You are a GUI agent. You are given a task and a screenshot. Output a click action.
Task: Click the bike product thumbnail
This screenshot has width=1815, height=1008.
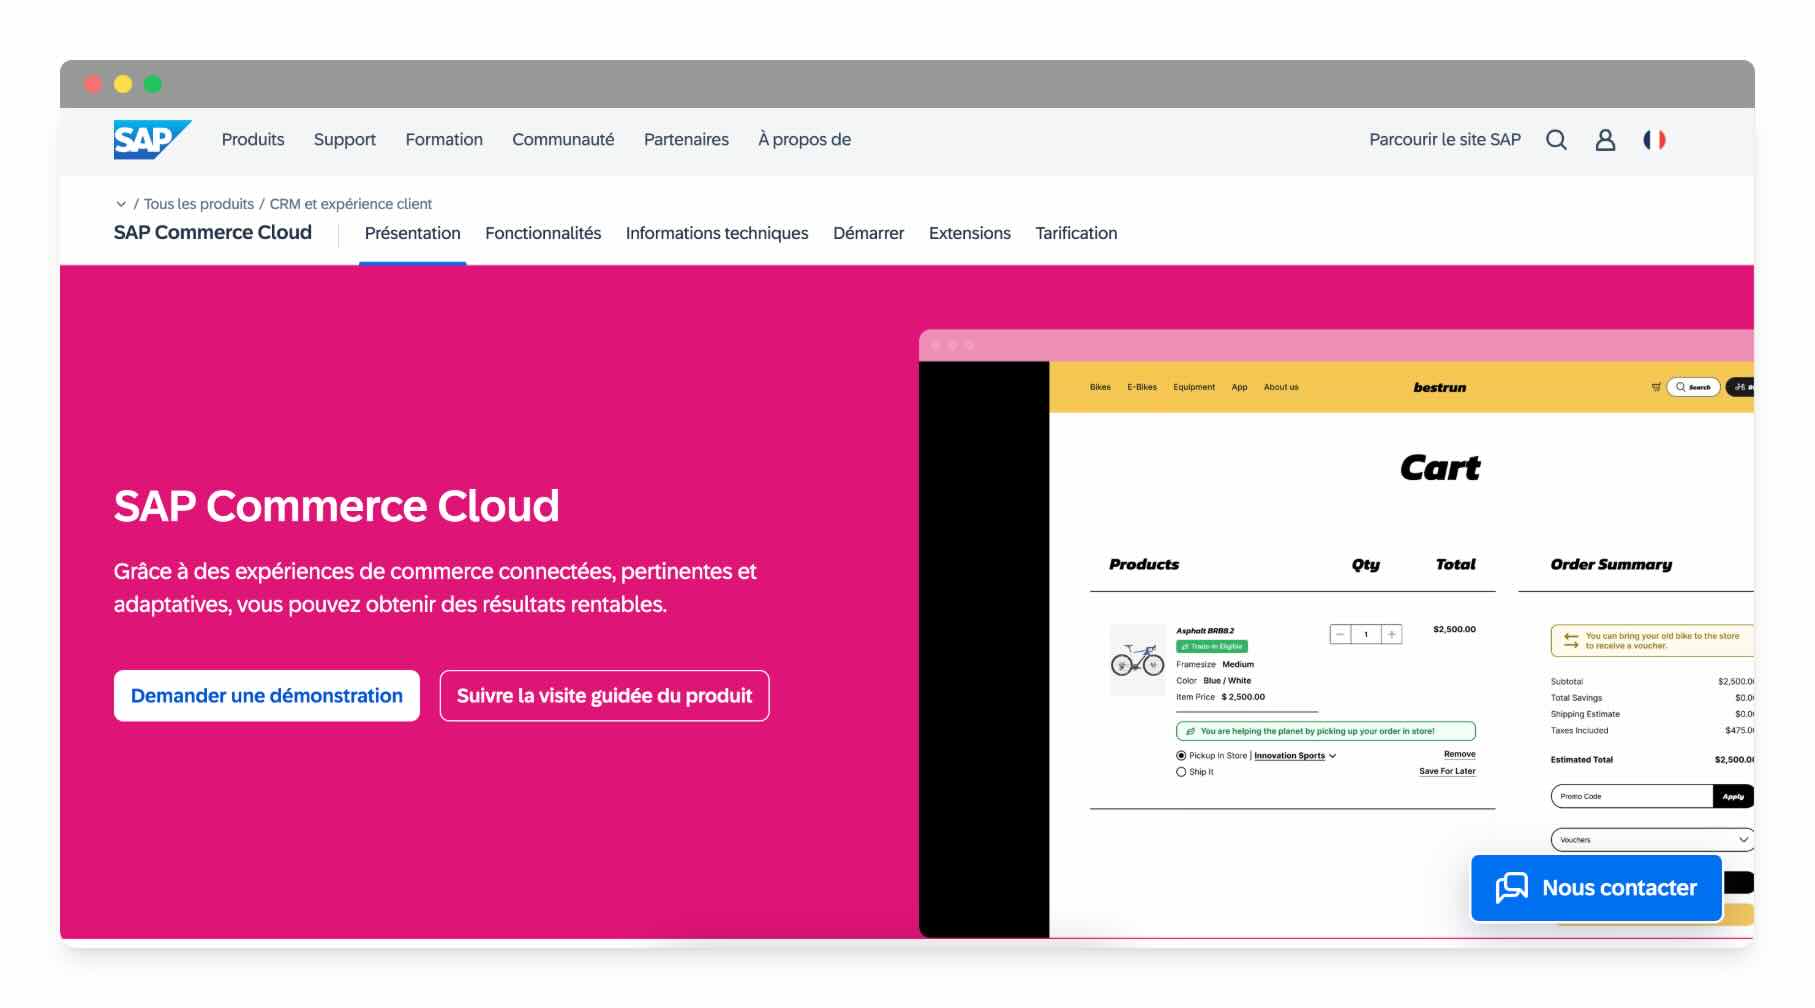click(1138, 660)
